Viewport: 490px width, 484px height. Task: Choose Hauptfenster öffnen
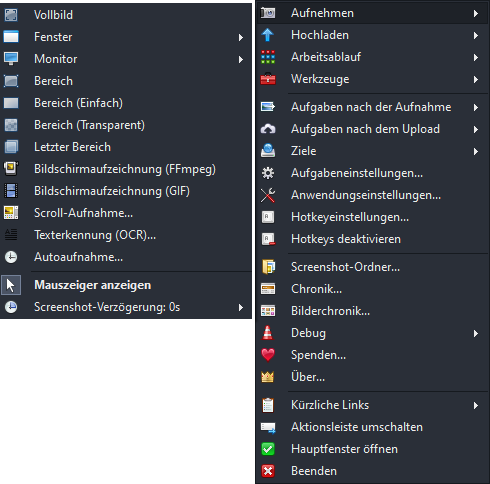click(x=372, y=449)
